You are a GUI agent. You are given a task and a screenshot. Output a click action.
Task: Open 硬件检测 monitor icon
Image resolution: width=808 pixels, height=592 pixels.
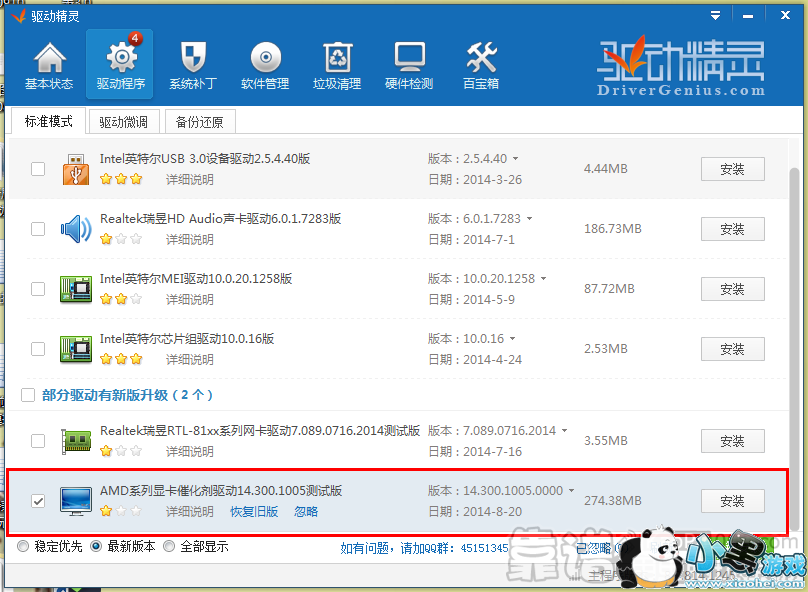click(409, 66)
